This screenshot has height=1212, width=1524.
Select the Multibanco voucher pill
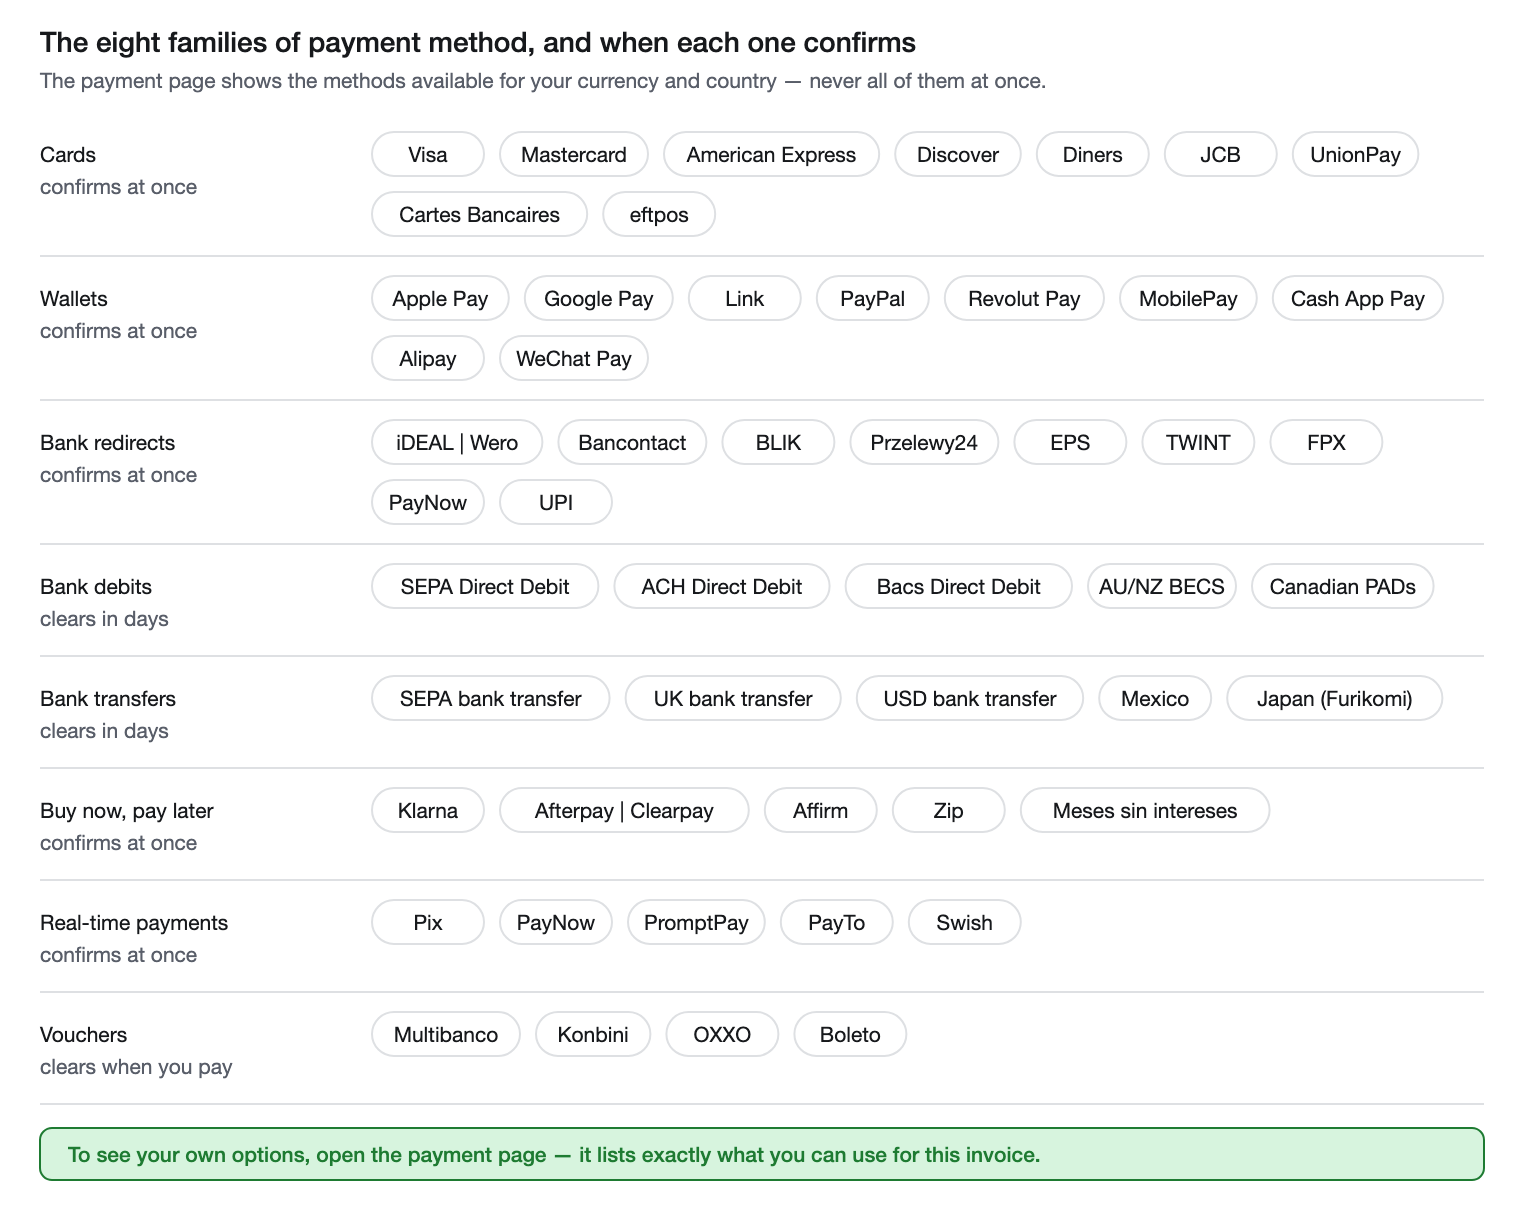(x=446, y=1034)
